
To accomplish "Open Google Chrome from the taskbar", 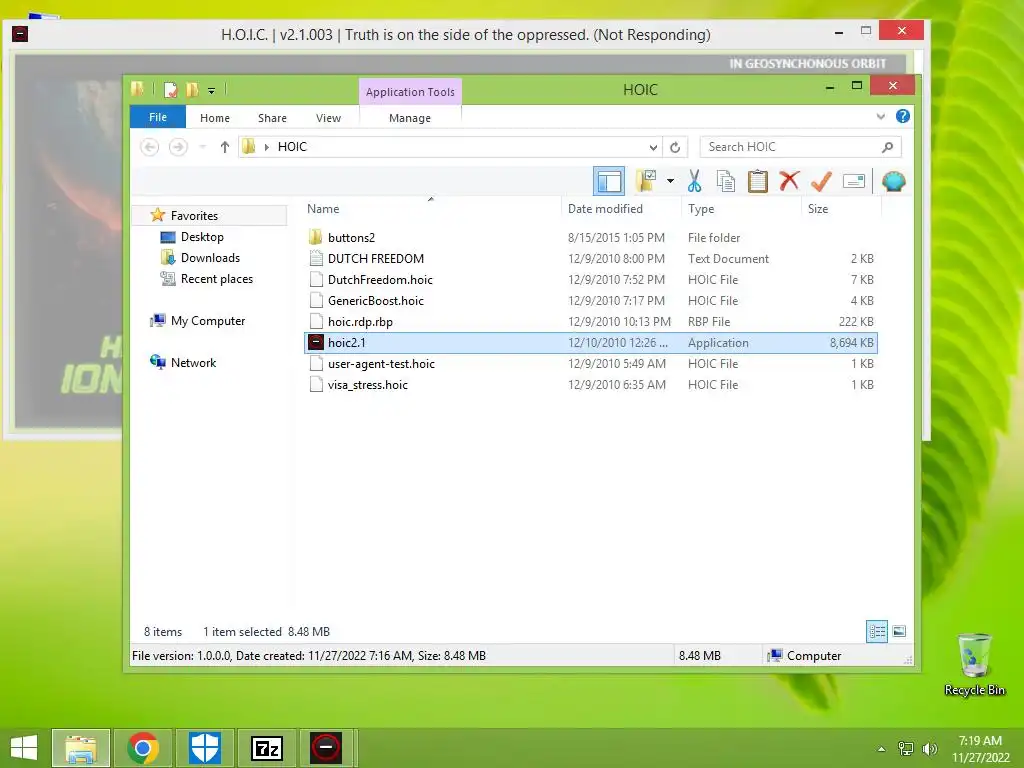I will pyautogui.click(x=143, y=748).
